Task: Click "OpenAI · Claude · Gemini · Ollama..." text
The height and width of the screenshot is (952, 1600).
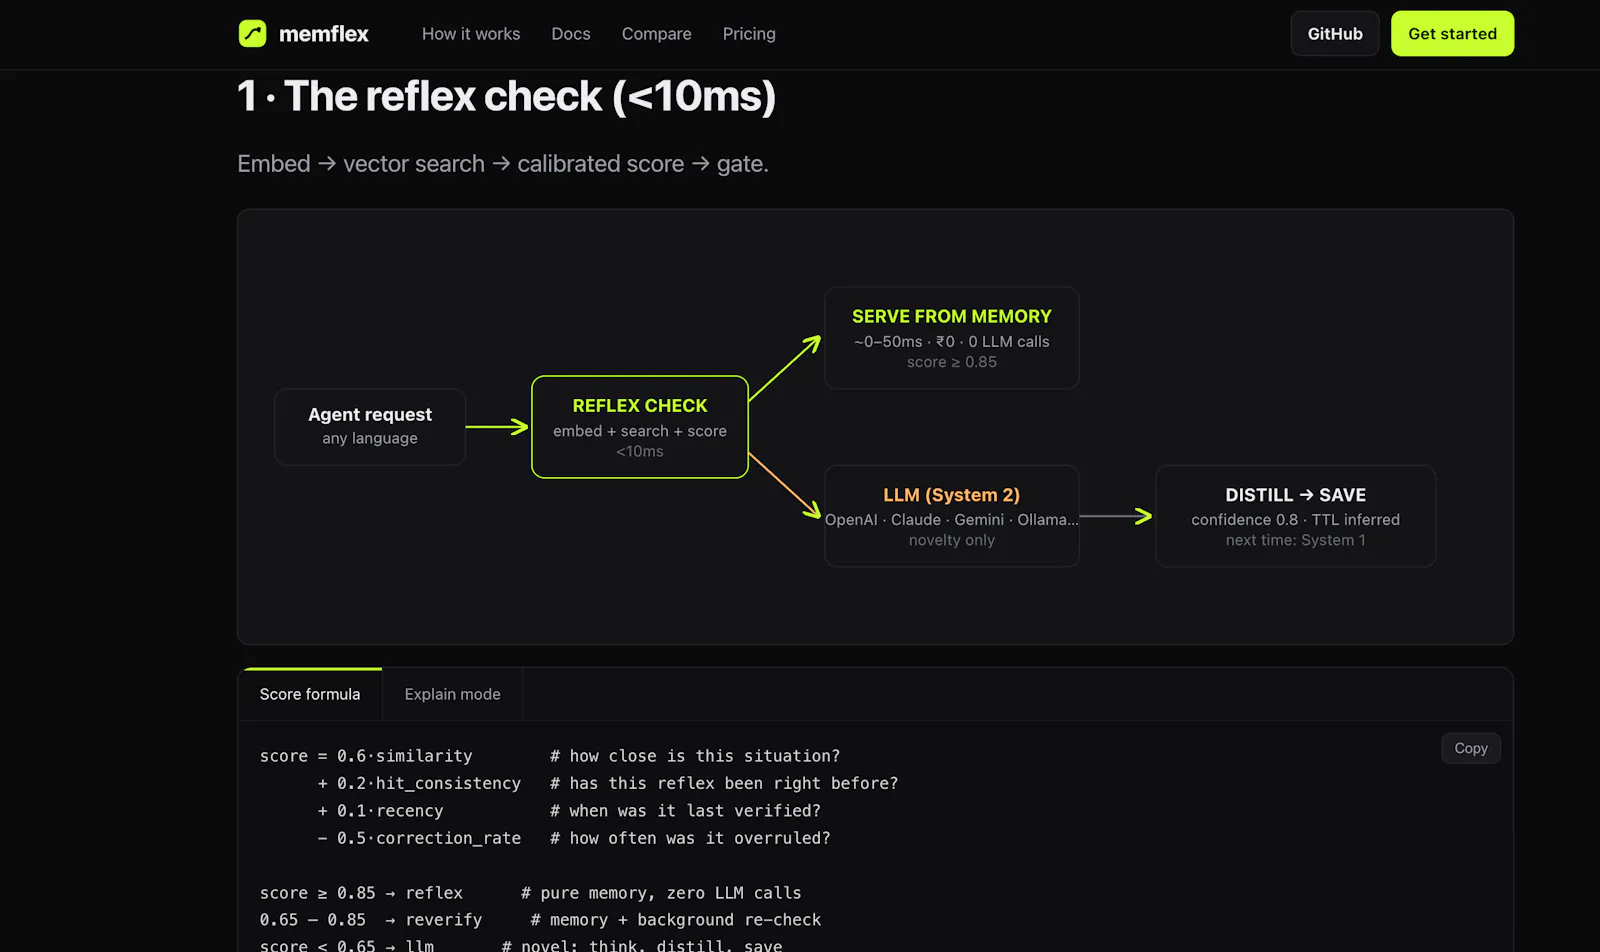Action: point(952,520)
